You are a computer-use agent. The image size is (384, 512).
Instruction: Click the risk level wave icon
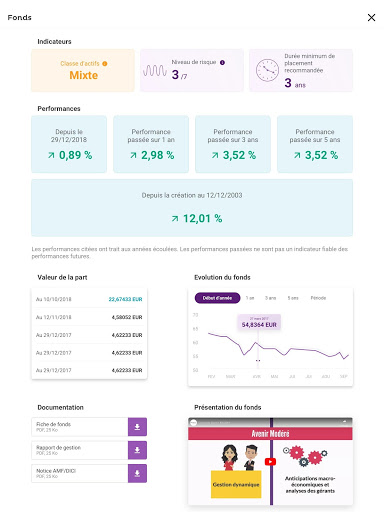[x=155, y=70]
